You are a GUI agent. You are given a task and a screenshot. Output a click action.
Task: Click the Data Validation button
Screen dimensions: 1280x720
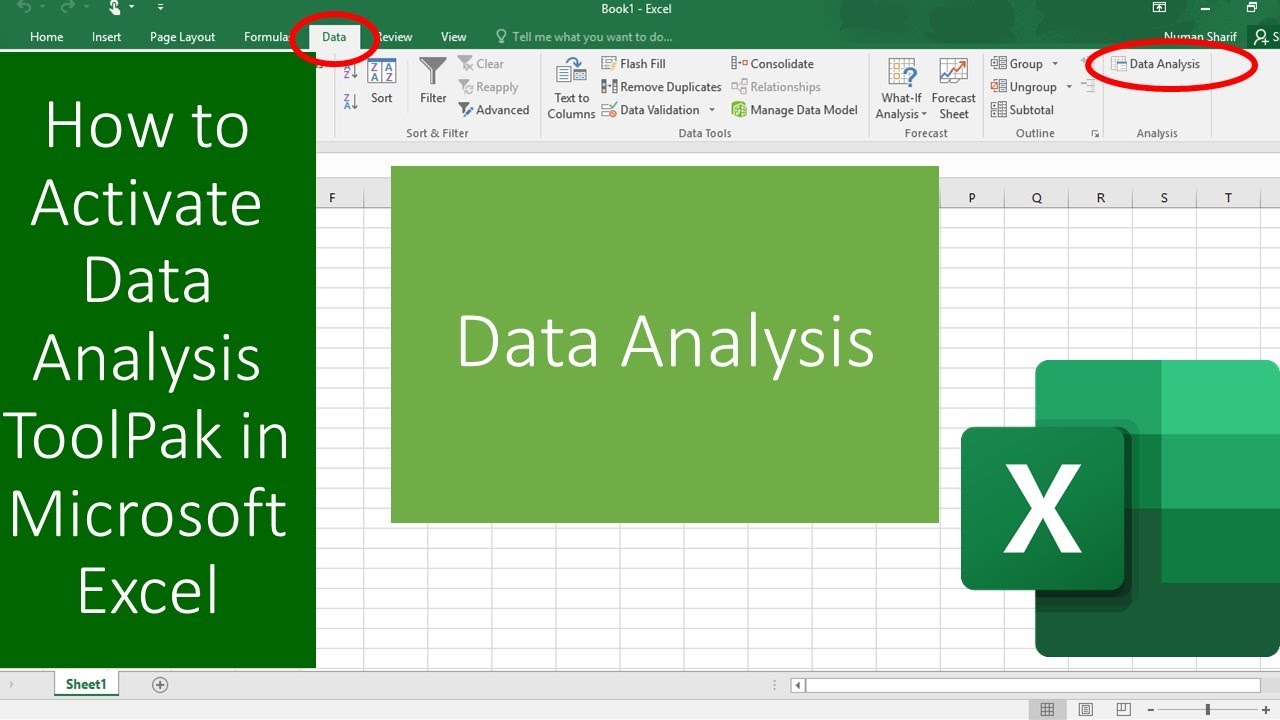[x=651, y=110]
